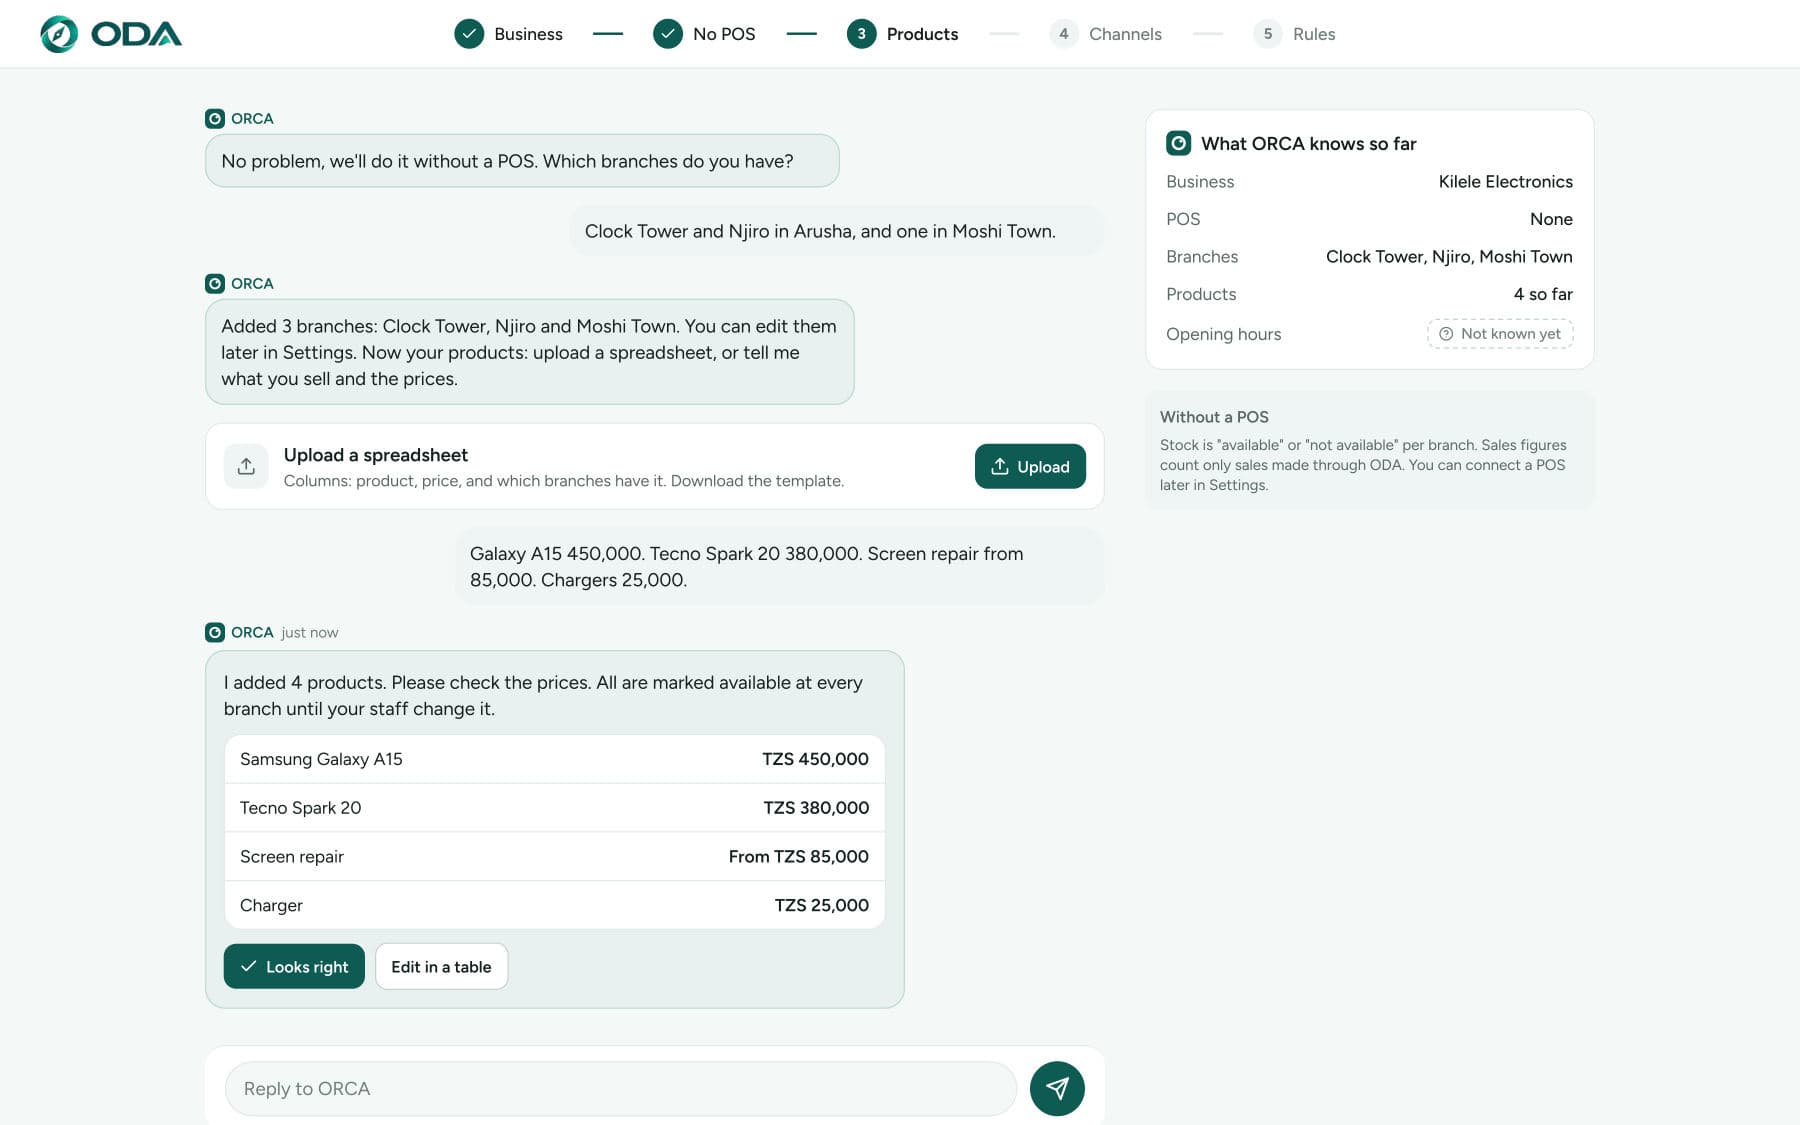Click the step 5 Rules number badge
This screenshot has height=1125, width=1800.
pyautogui.click(x=1268, y=34)
